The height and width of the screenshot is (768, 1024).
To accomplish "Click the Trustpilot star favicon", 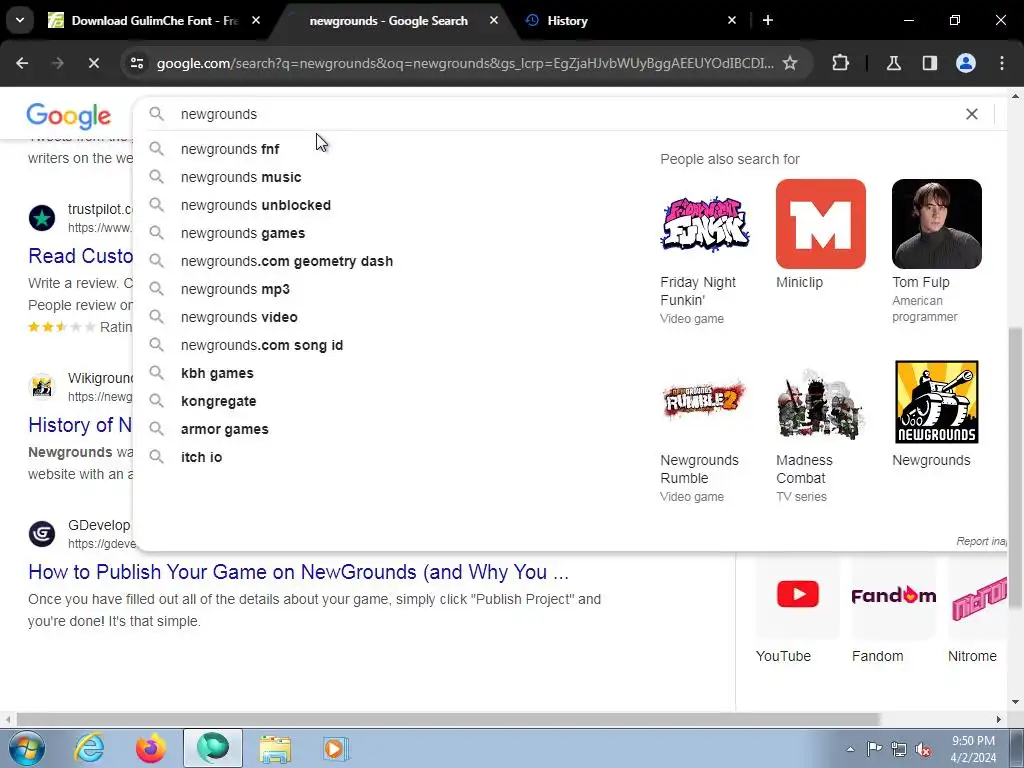I will point(42,217).
